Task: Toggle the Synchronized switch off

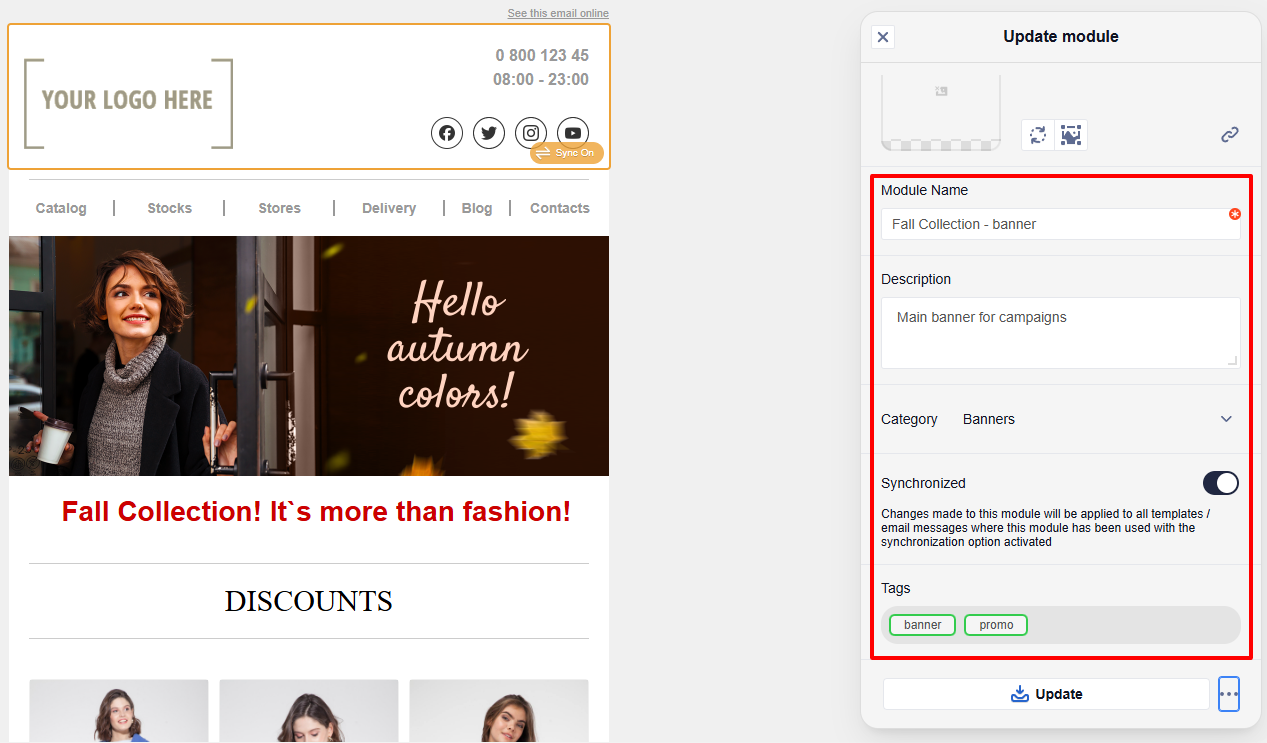Action: [1221, 483]
